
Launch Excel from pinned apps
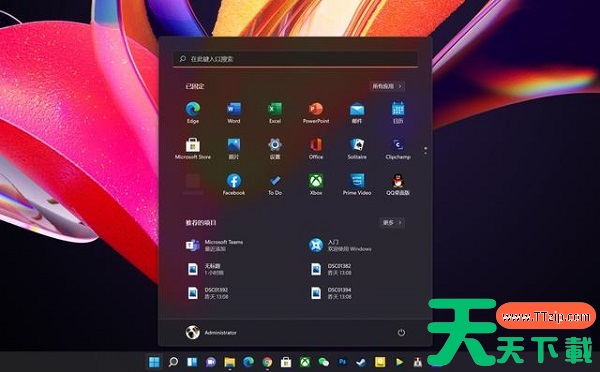(x=275, y=113)
